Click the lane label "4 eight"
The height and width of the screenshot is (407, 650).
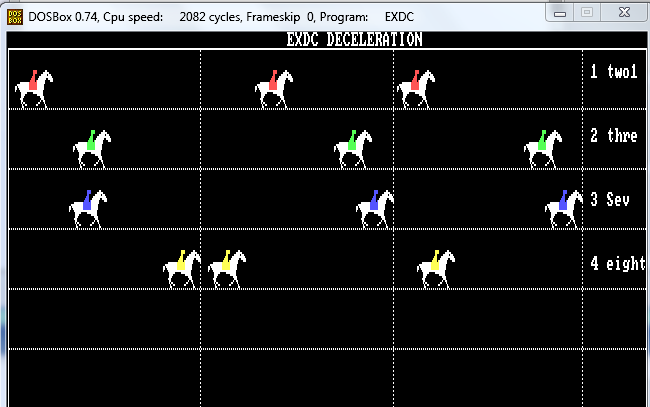pyautogui.click(x=618, y=263)
